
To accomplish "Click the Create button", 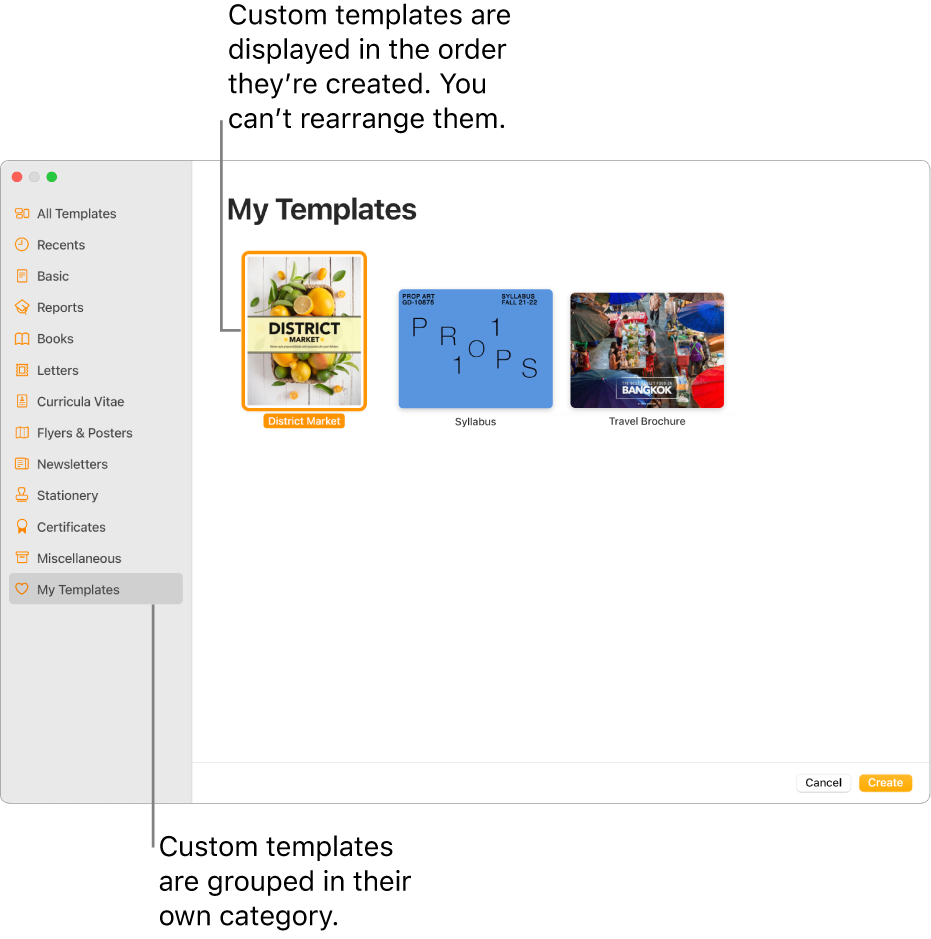I will point(885,783).
